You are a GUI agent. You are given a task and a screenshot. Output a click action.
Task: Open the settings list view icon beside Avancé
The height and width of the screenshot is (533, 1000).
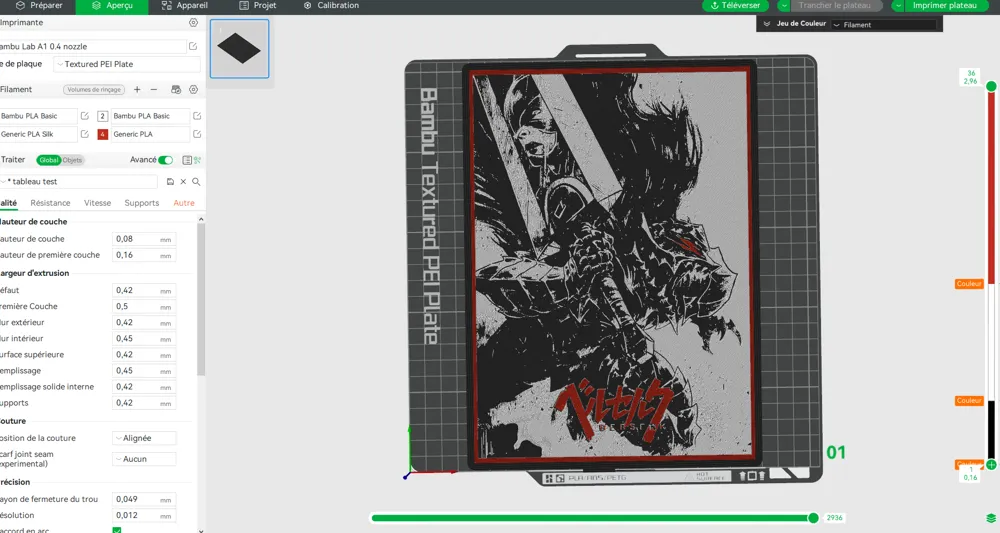(x=187, y=160)
